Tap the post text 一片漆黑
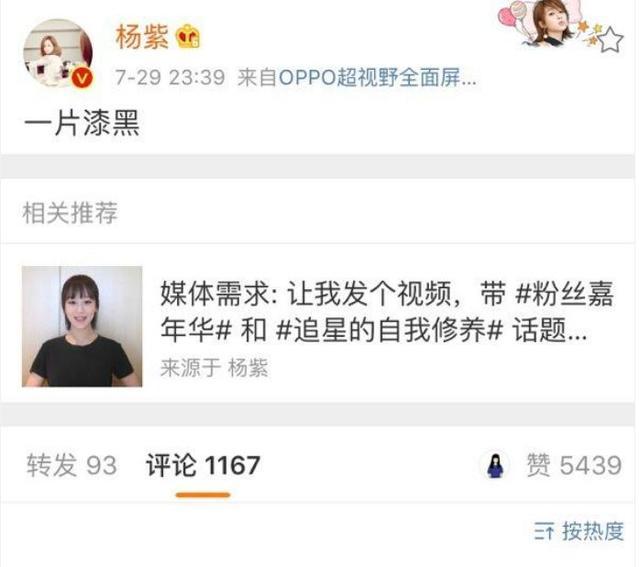Viewport: 639px width, 567px height. pyautogui.click(x=82, y=122)
